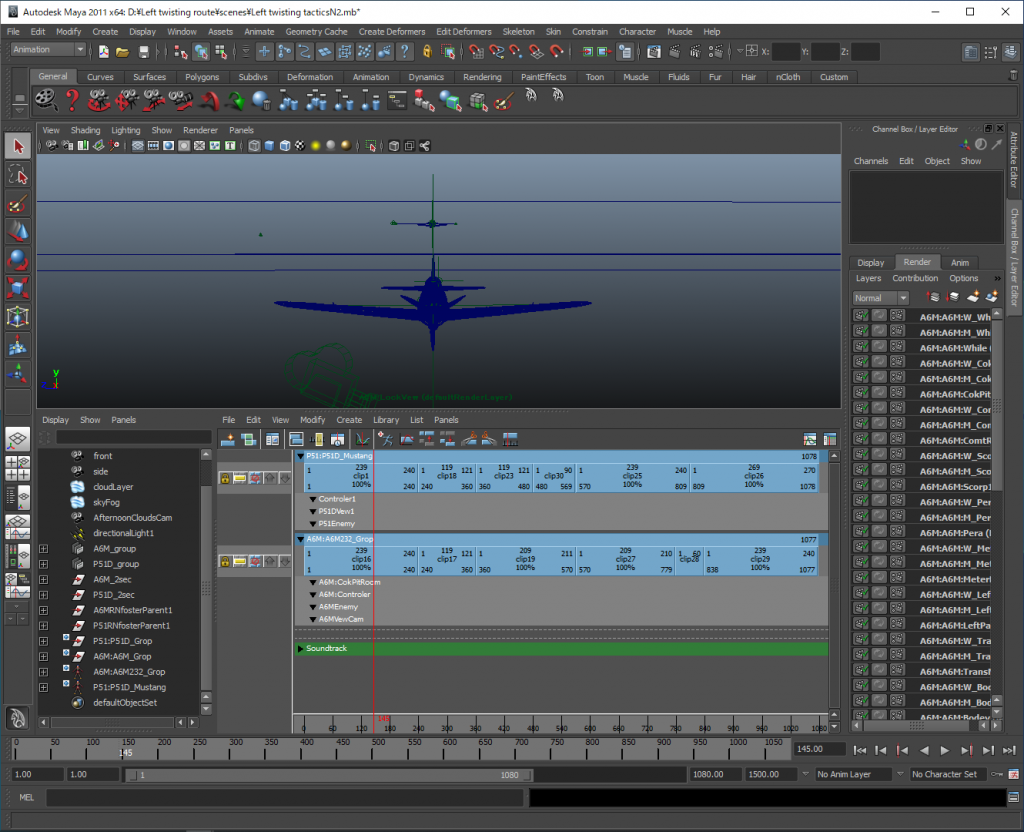1024x832 pixels.
Task: Go to the end of playback range
Action: [x=1009, y=750]
